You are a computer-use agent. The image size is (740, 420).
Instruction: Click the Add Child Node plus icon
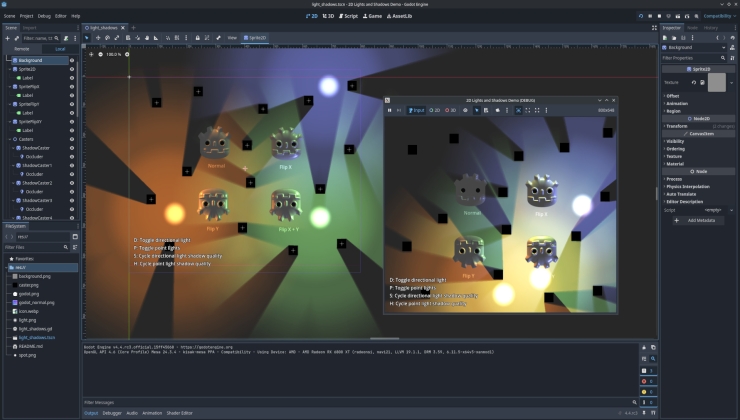[6, 38]
